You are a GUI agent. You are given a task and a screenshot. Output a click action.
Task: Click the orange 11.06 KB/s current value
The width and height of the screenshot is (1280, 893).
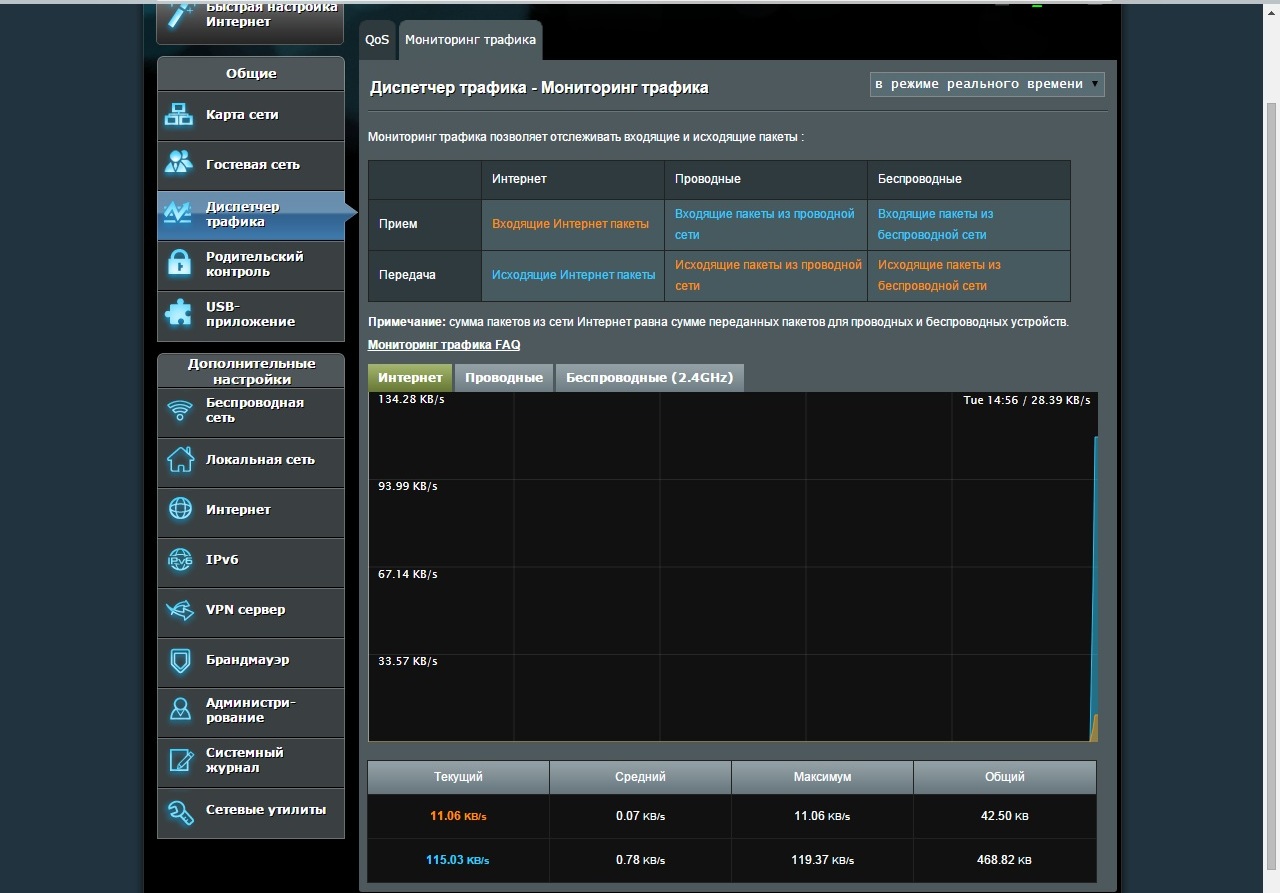(x=458, y=816)
